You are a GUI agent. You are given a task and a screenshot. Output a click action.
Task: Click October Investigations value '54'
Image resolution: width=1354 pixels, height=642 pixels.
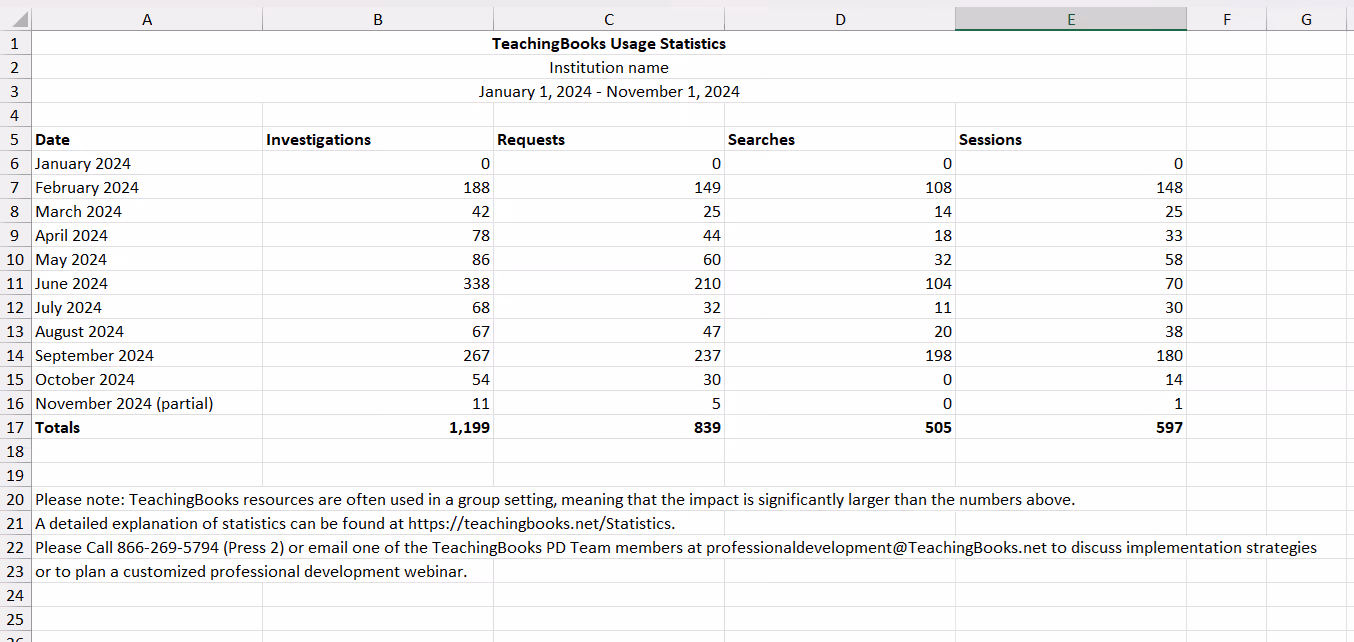[378, 380]
